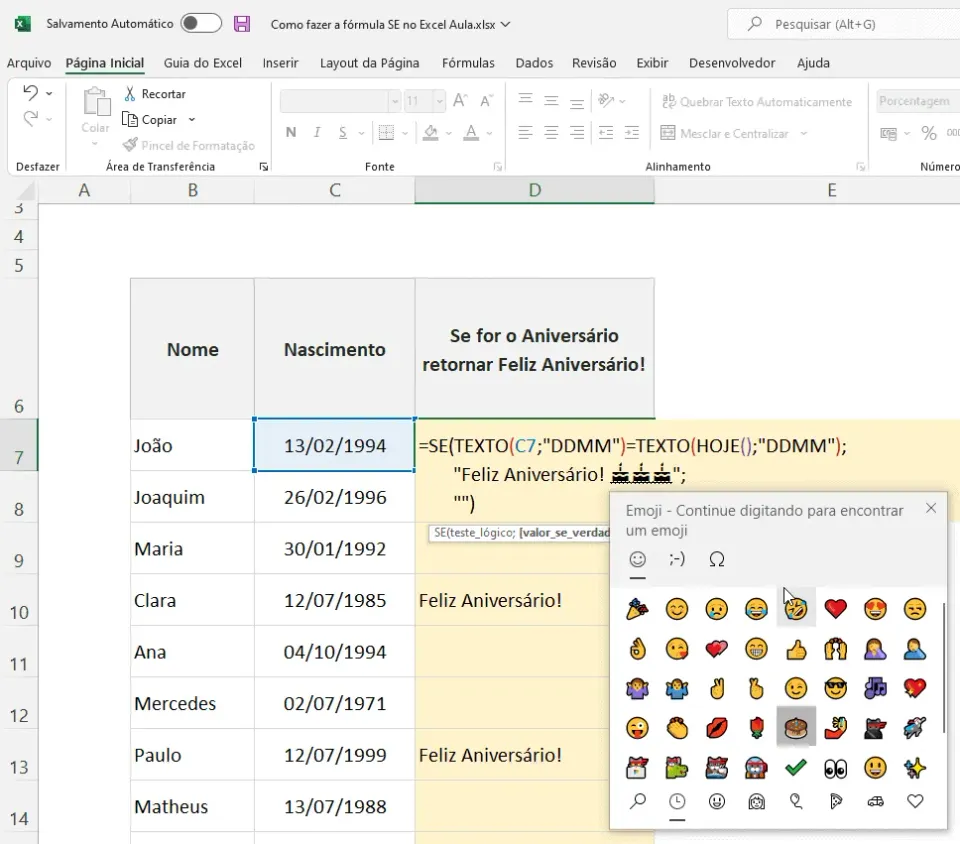960x844 pixels.
Task: Toggle Negrito (N) bold formatting
Action: pyautogui.click(x=291, y=133)
